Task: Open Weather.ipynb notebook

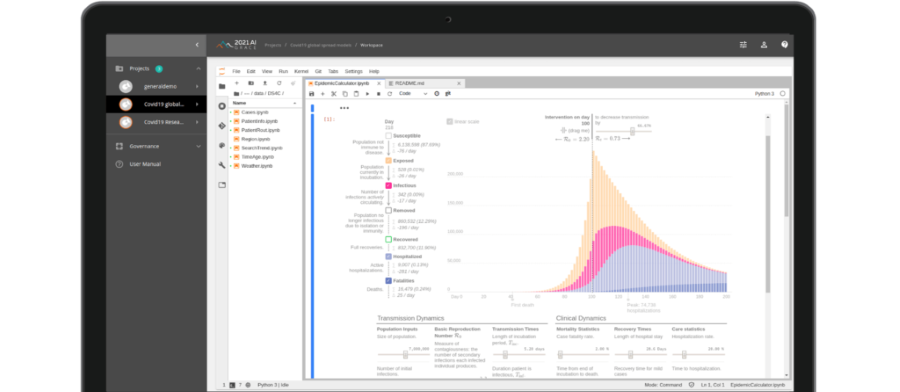Action: click(257, 166)
